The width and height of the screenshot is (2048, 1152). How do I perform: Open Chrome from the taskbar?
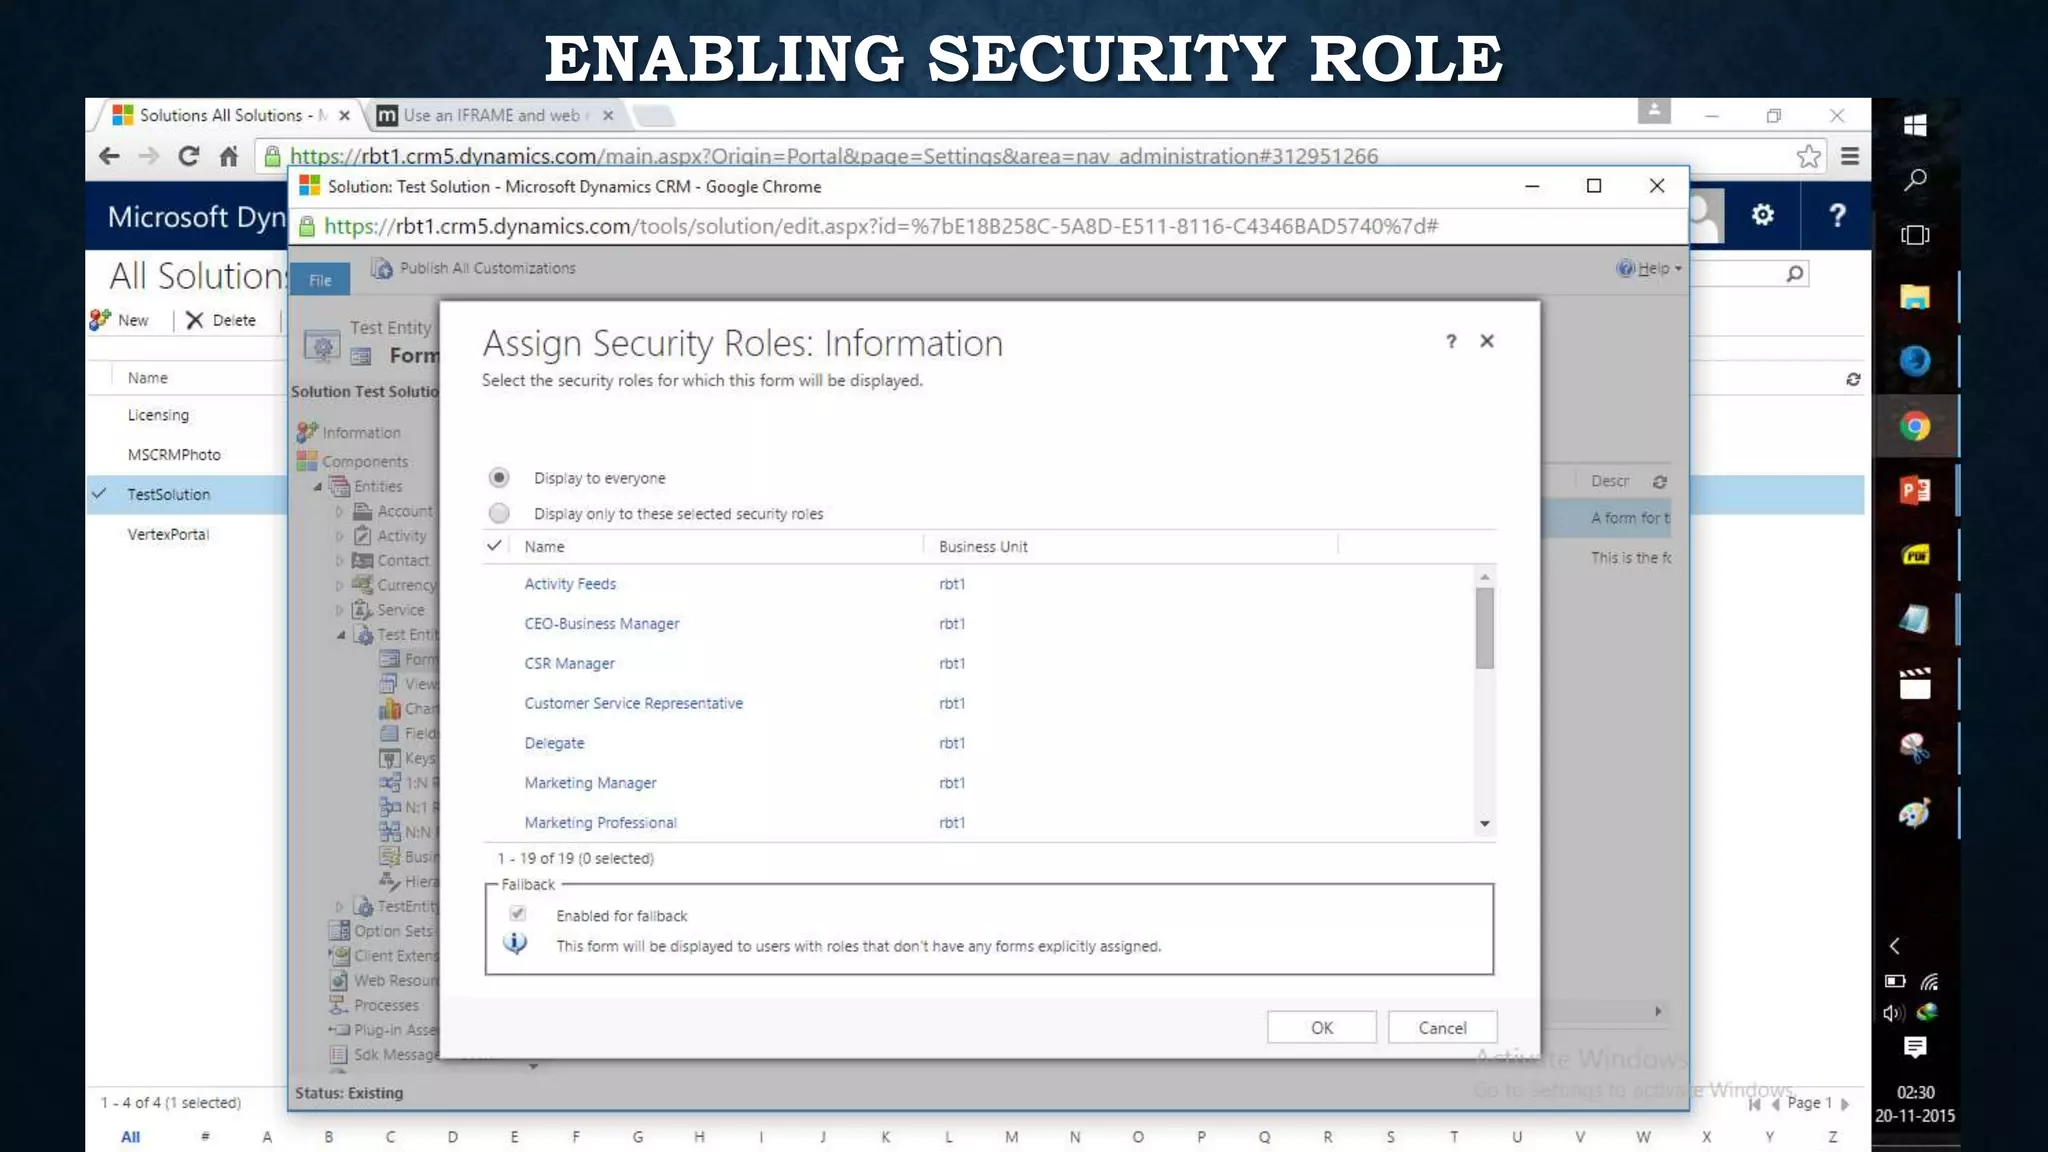pos(1915,427)
